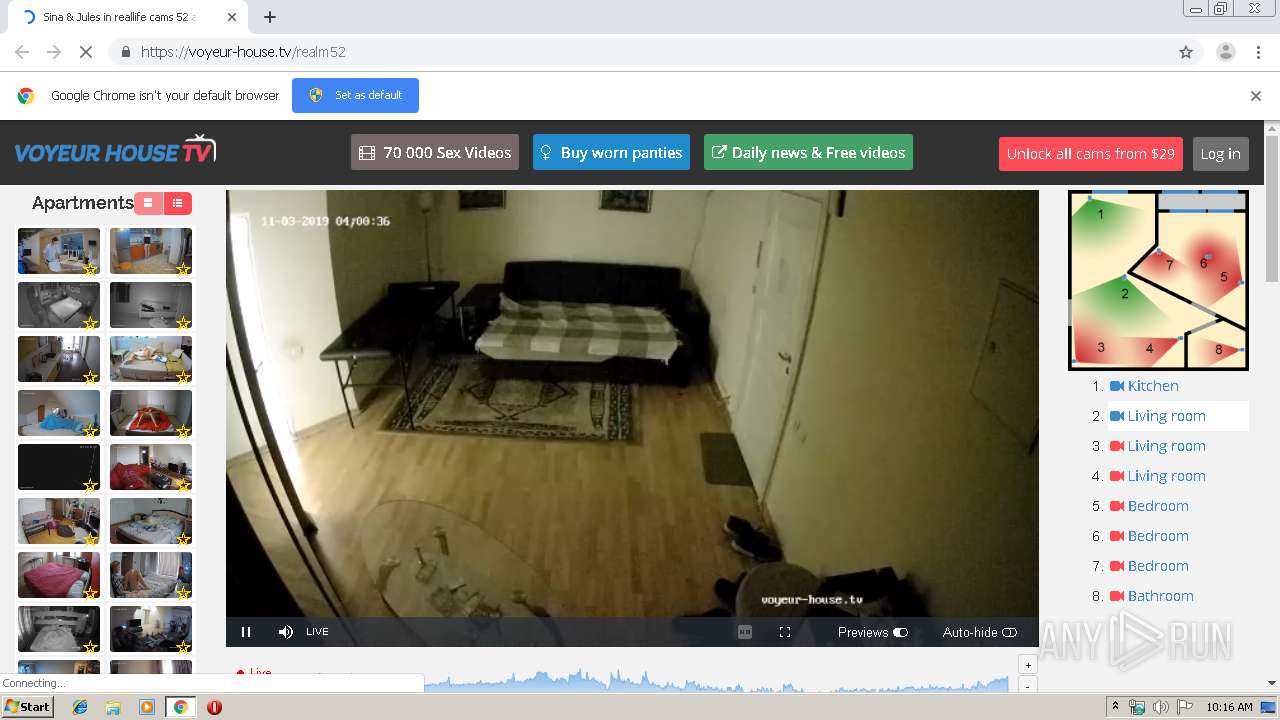1280x720 pixels.
Task: Click the red security taskbar icon
Action: 214,707
